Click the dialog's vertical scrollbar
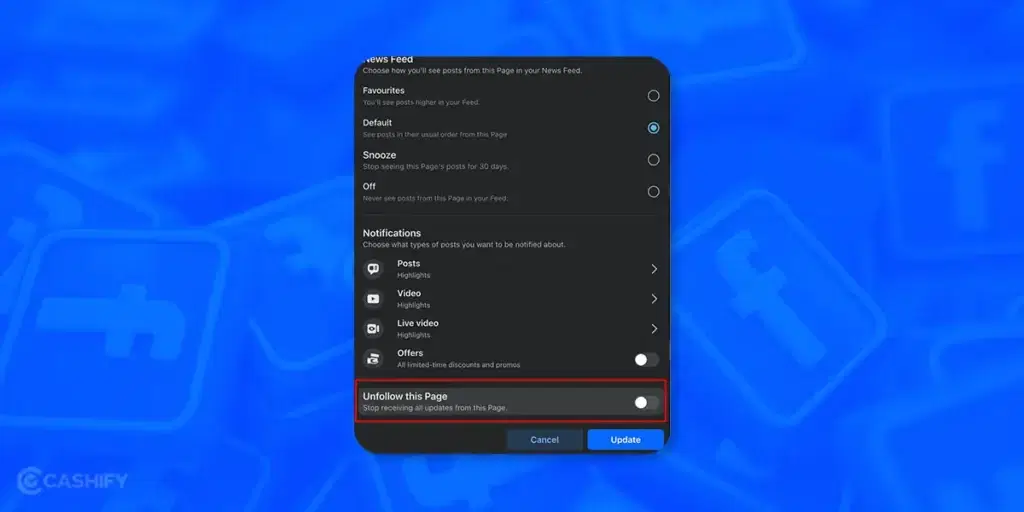1024x512 pixels. [668, 349]
